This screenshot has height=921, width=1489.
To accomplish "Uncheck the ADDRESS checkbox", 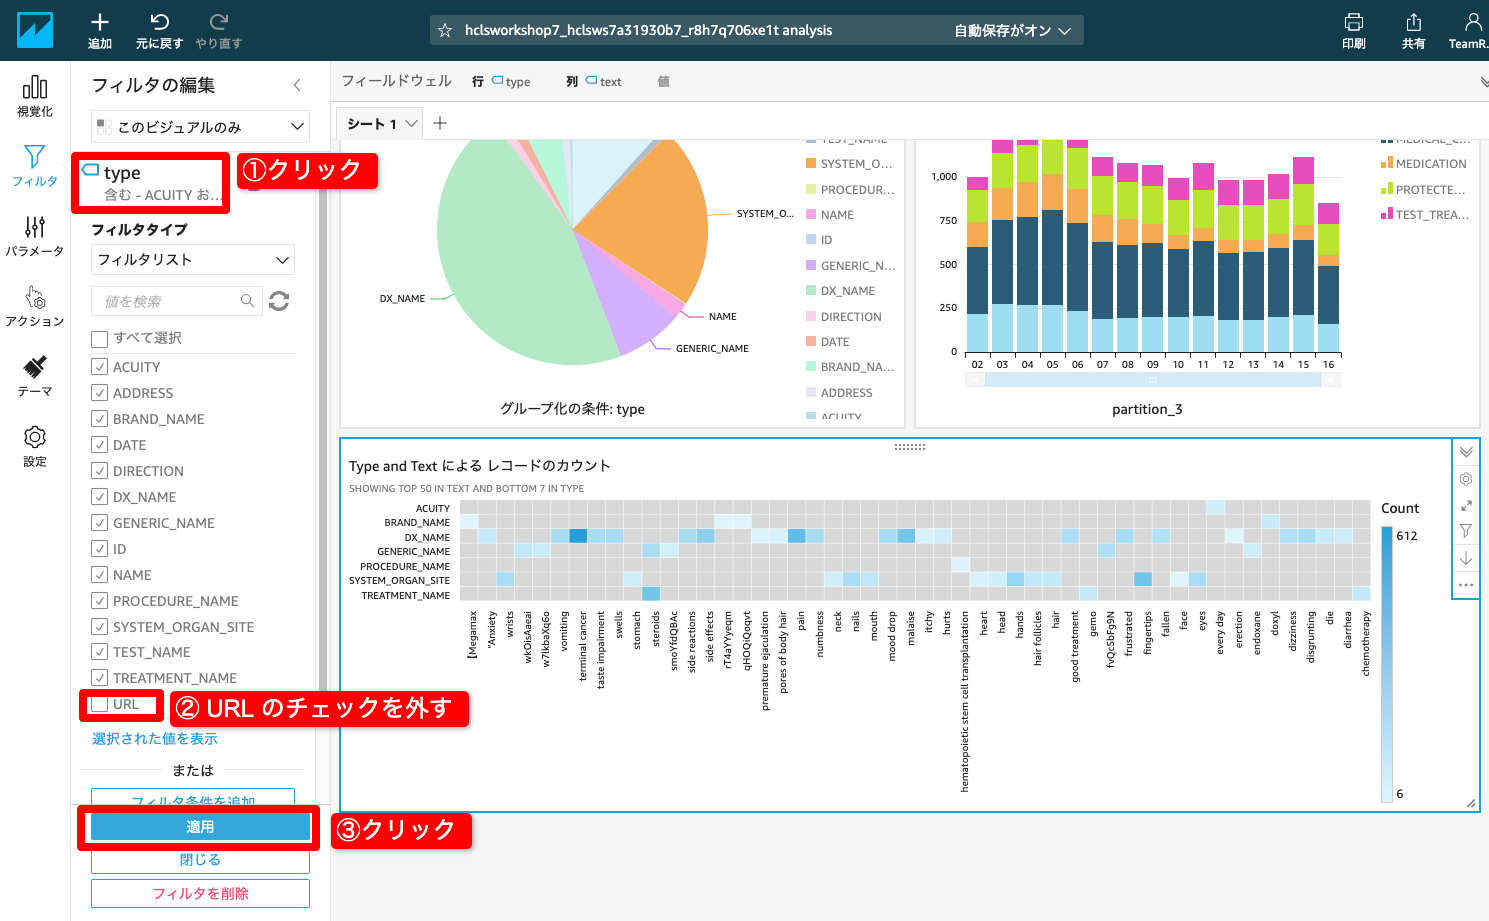I will [99, 393].
